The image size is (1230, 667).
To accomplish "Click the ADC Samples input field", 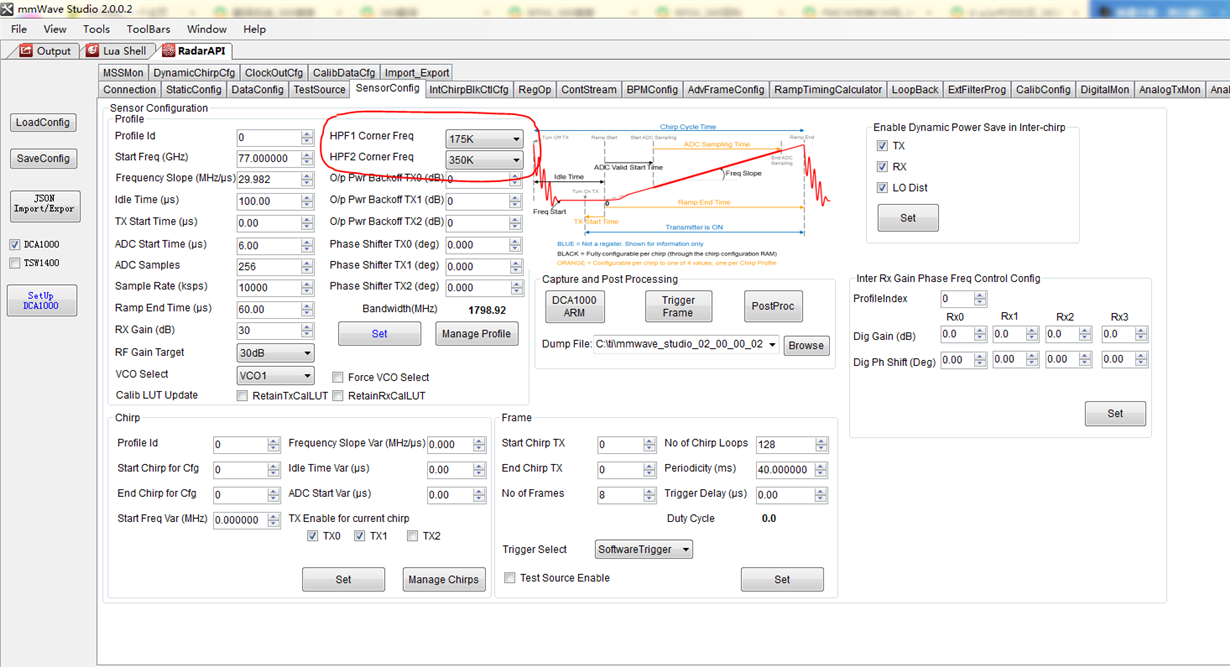I will 268,266.
